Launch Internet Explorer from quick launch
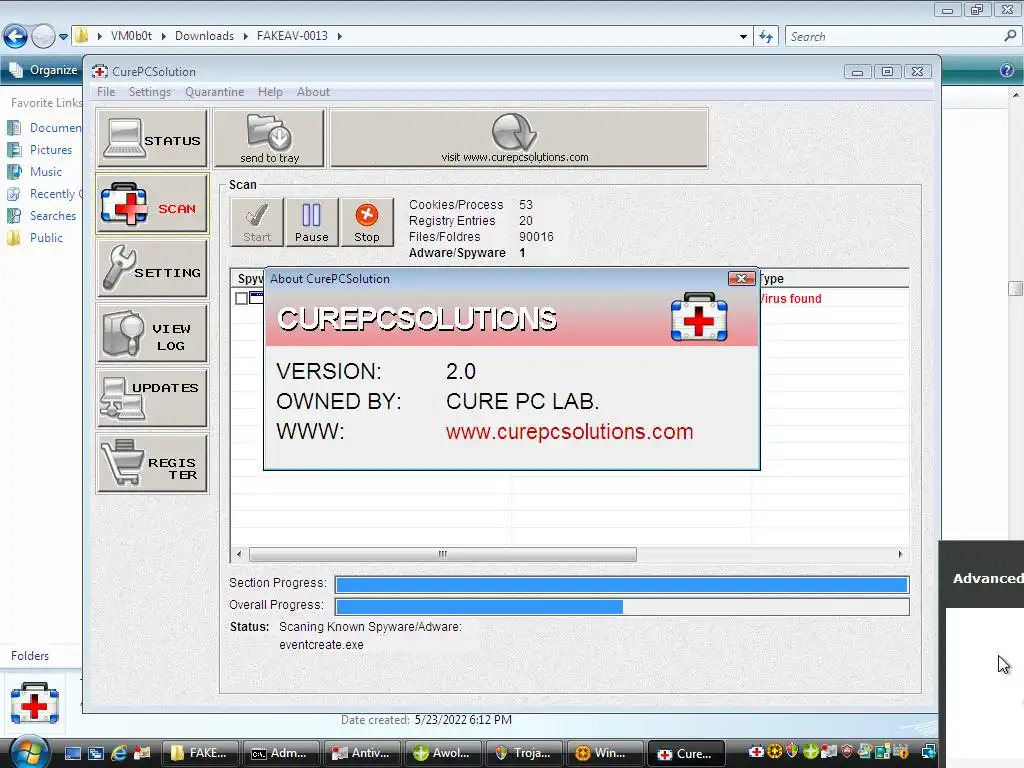 click(119, 753)
